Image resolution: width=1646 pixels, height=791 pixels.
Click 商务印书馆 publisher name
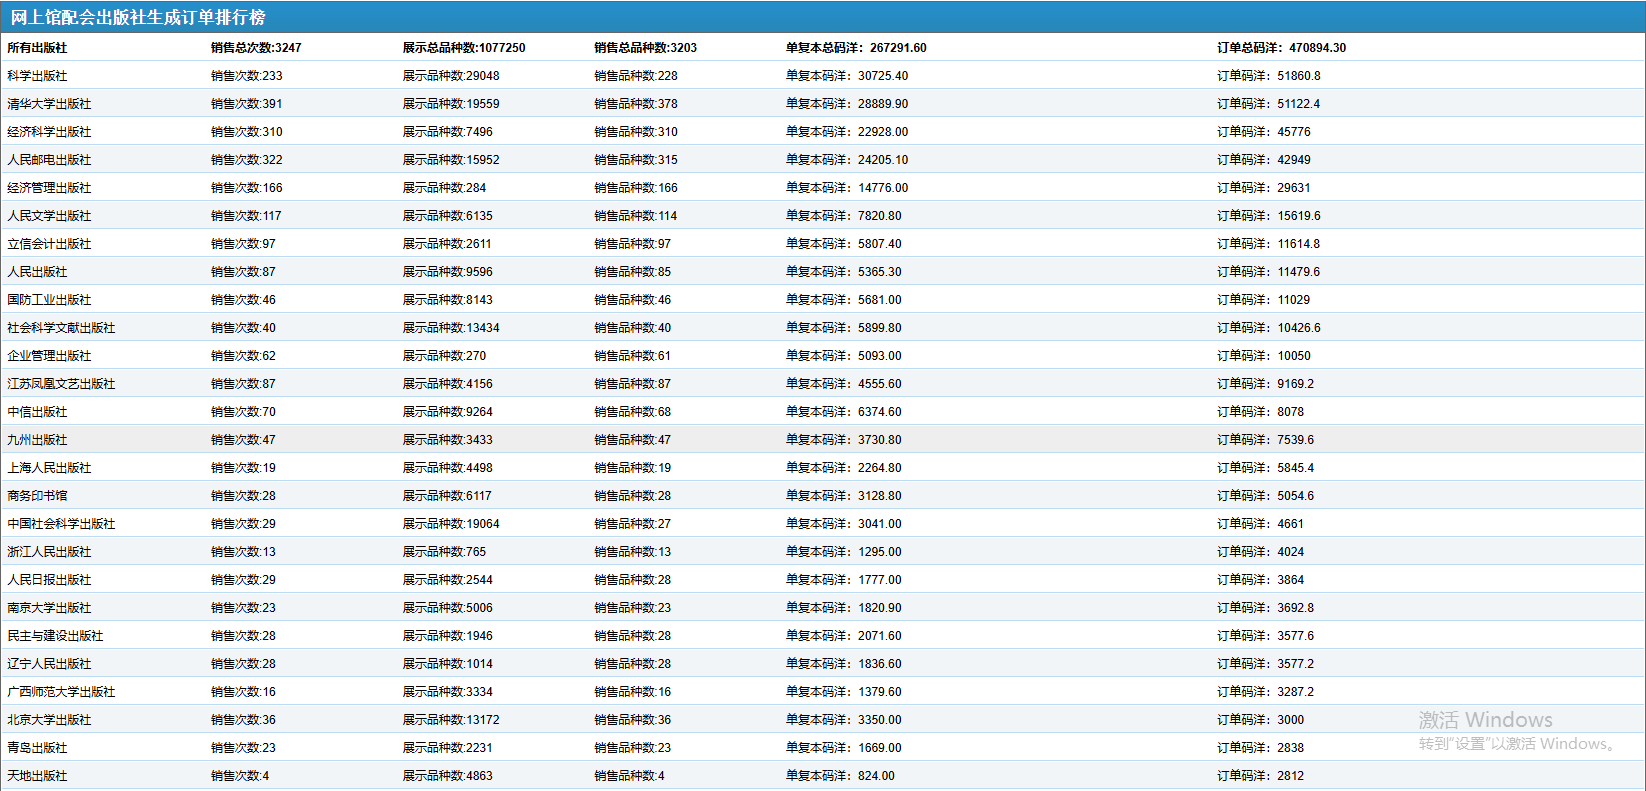pos(37,496)
